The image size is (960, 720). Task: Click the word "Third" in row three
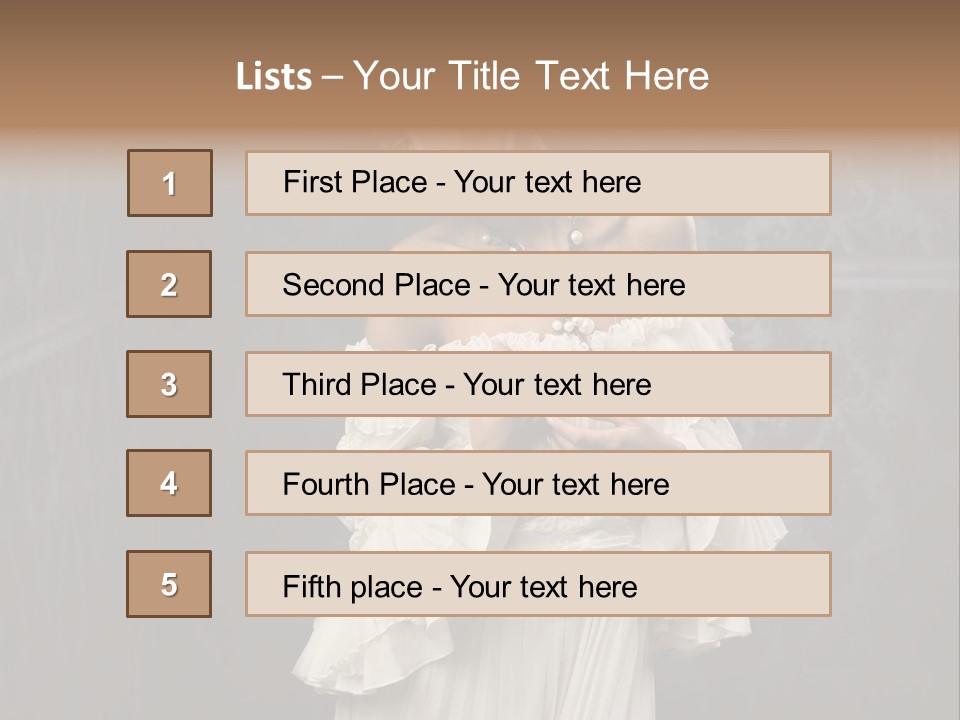320,385
